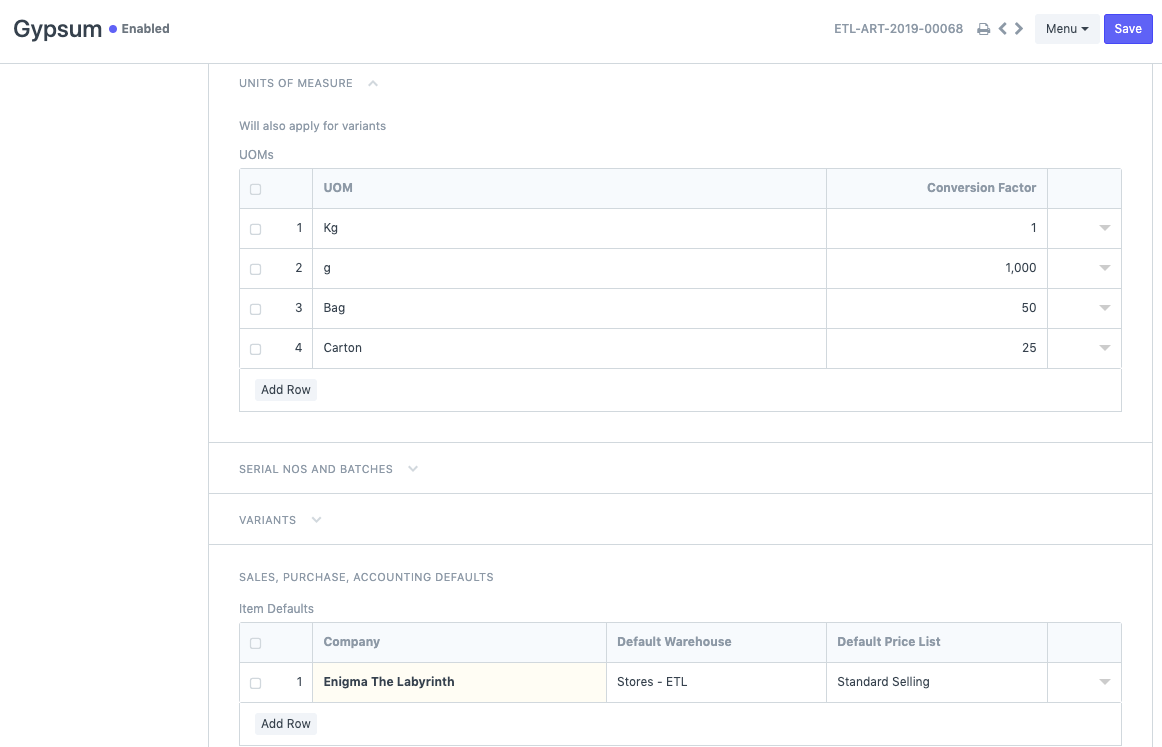Add Row to the UOMs table
The height and width of the screenshot is (747, 1162).
tap(286, 390)
